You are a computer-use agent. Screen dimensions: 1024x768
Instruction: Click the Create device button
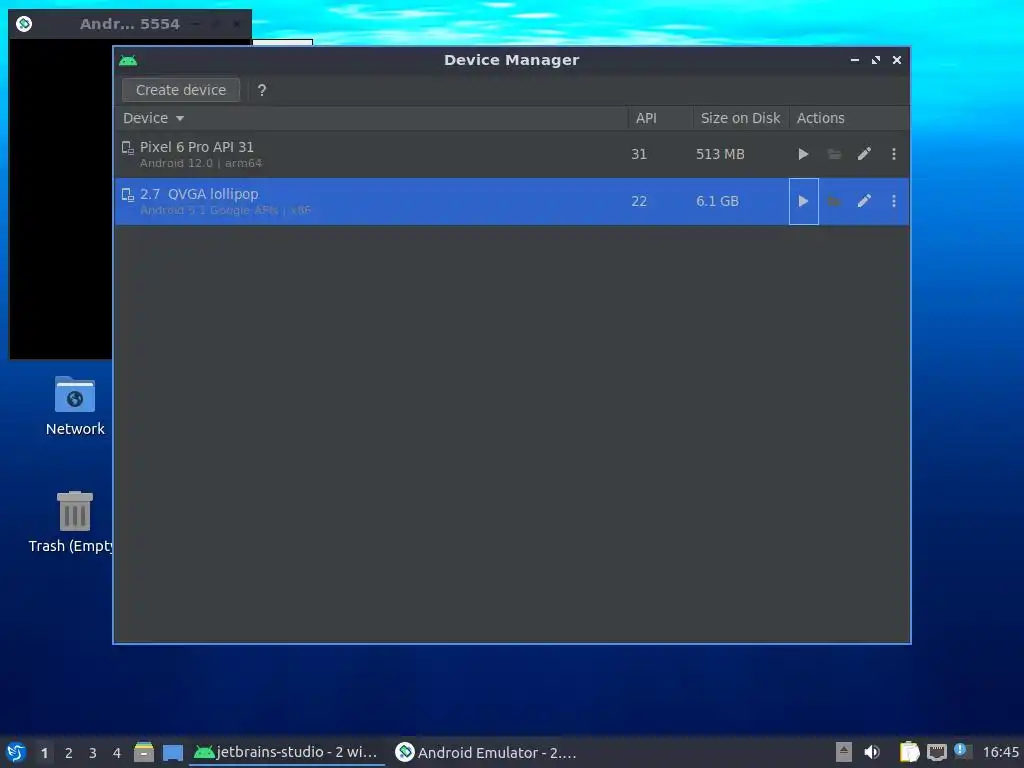click(x=181, y=90)
